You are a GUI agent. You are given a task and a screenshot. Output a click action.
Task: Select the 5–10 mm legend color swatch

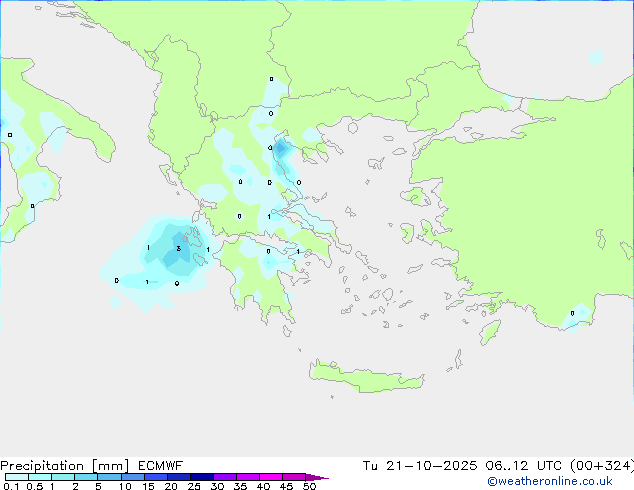coord(109,477)
